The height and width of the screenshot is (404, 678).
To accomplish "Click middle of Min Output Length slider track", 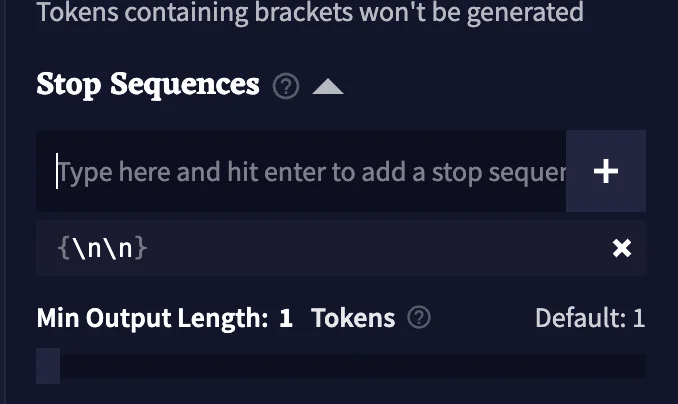I will click(341, 366).
